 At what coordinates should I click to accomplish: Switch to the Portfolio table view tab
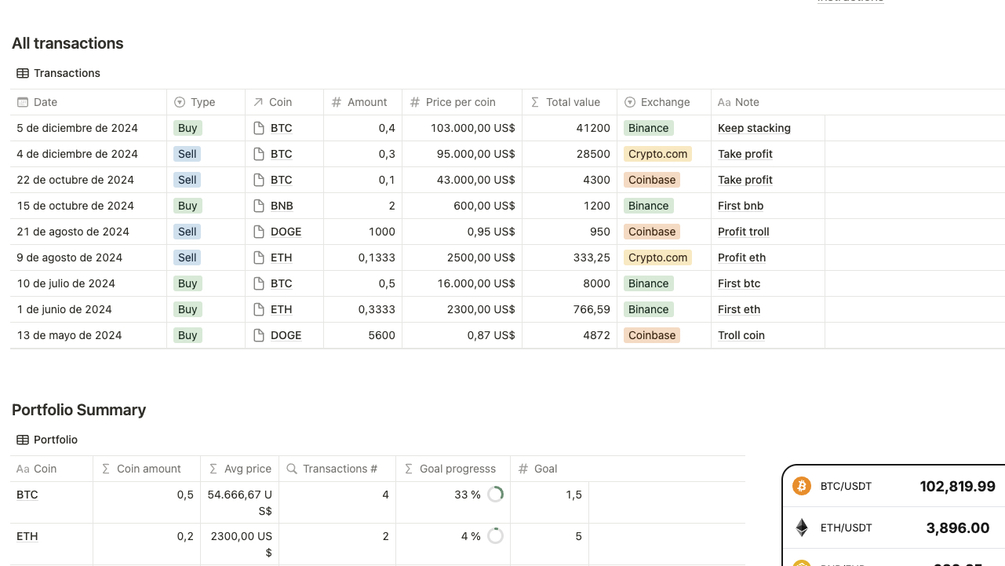click(x=55, y=440)
